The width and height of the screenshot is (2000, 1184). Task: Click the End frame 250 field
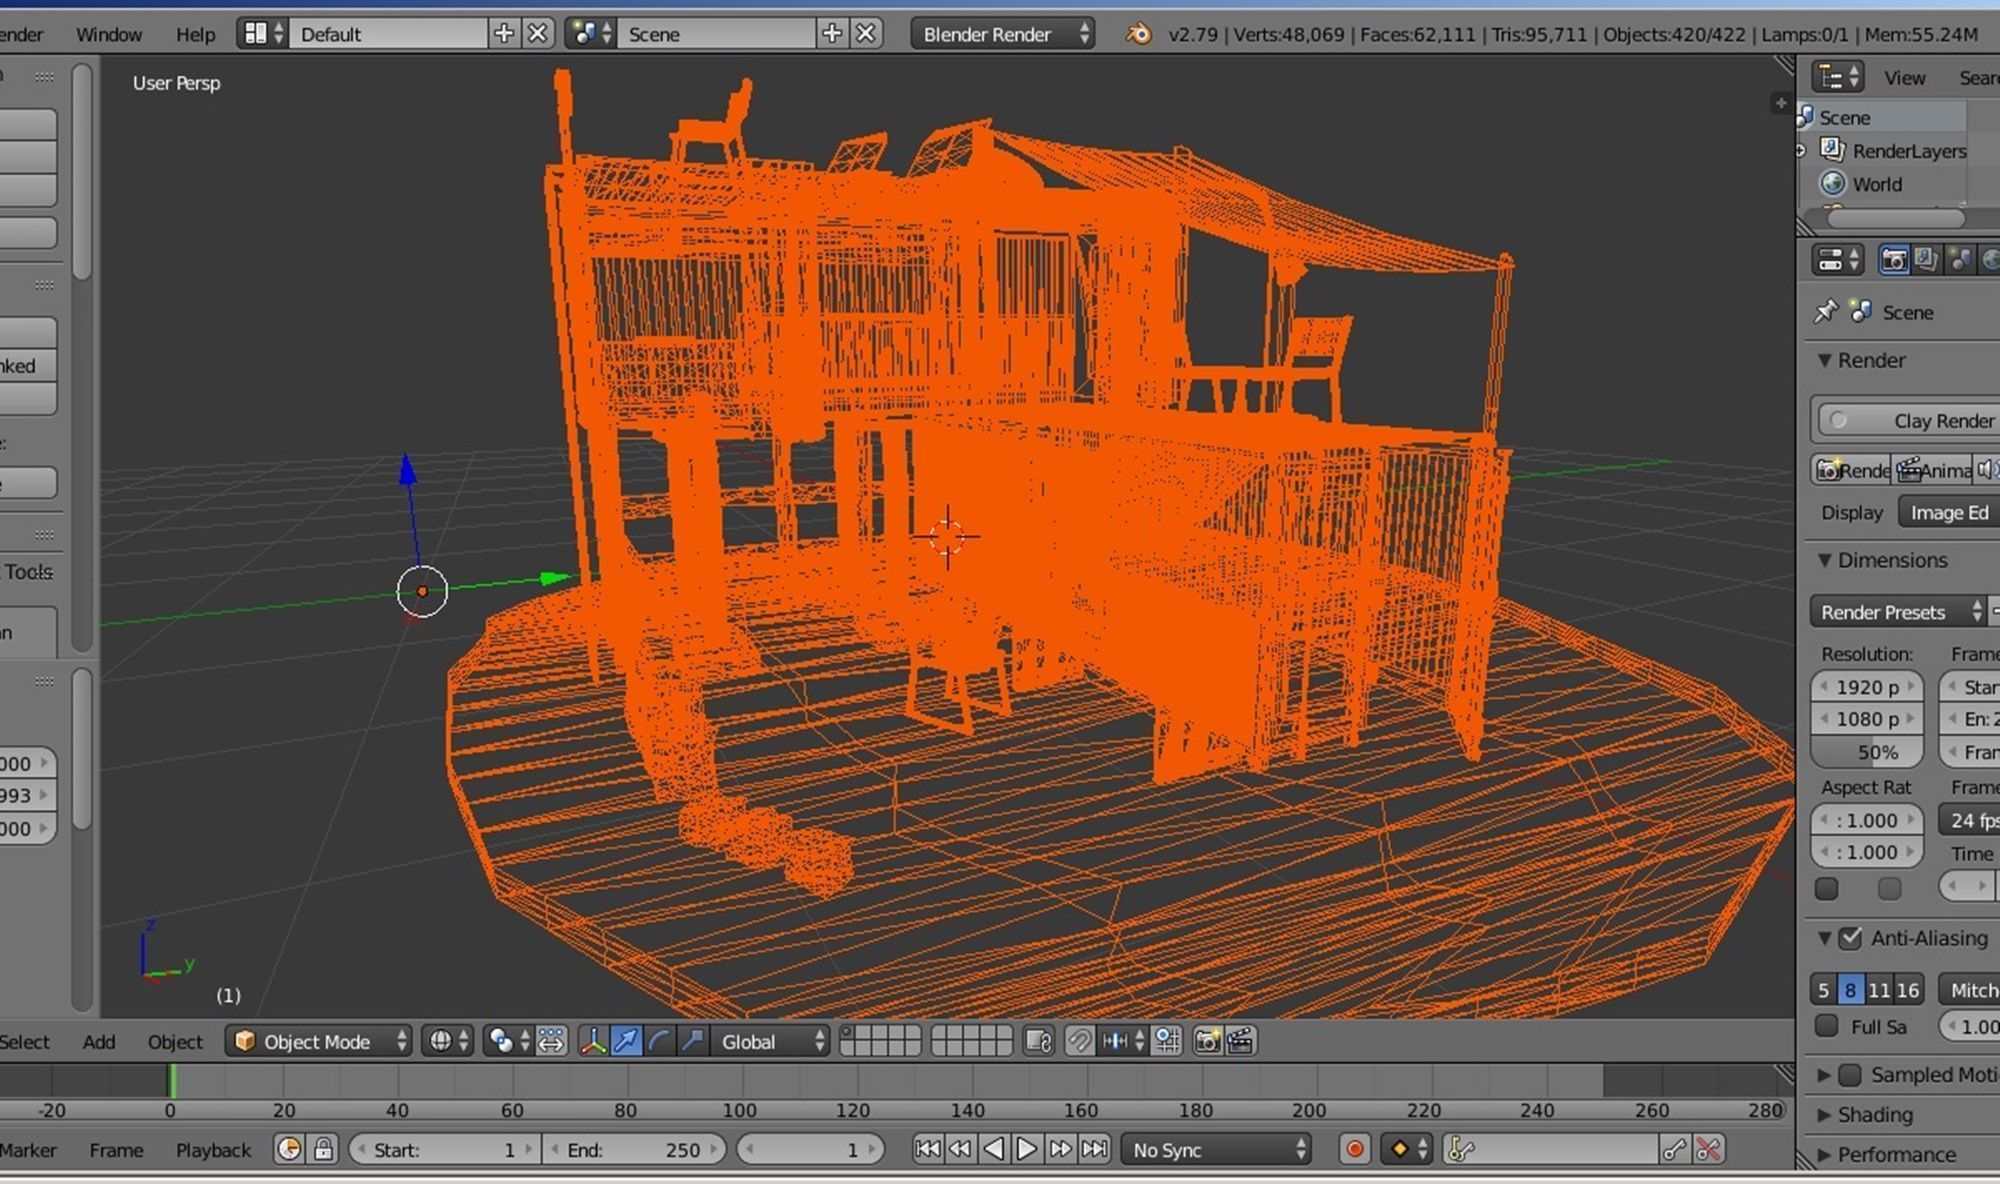click(x=635, y=1150)
